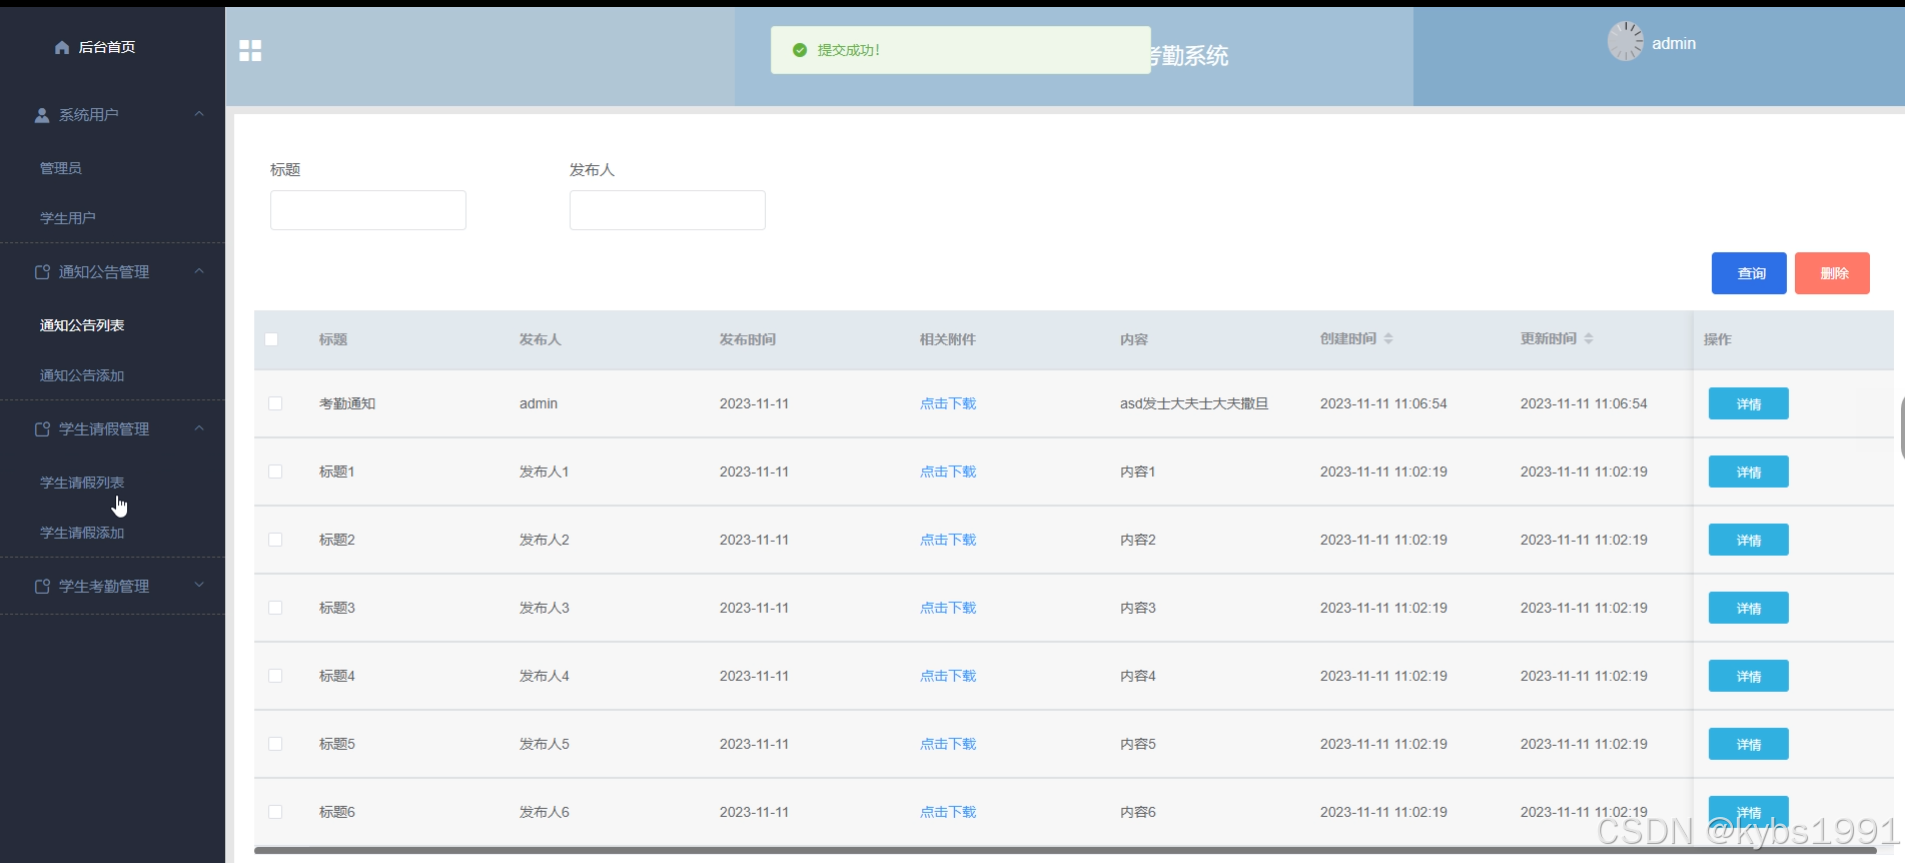Check the box for row 考勤通知

point(275,403)
